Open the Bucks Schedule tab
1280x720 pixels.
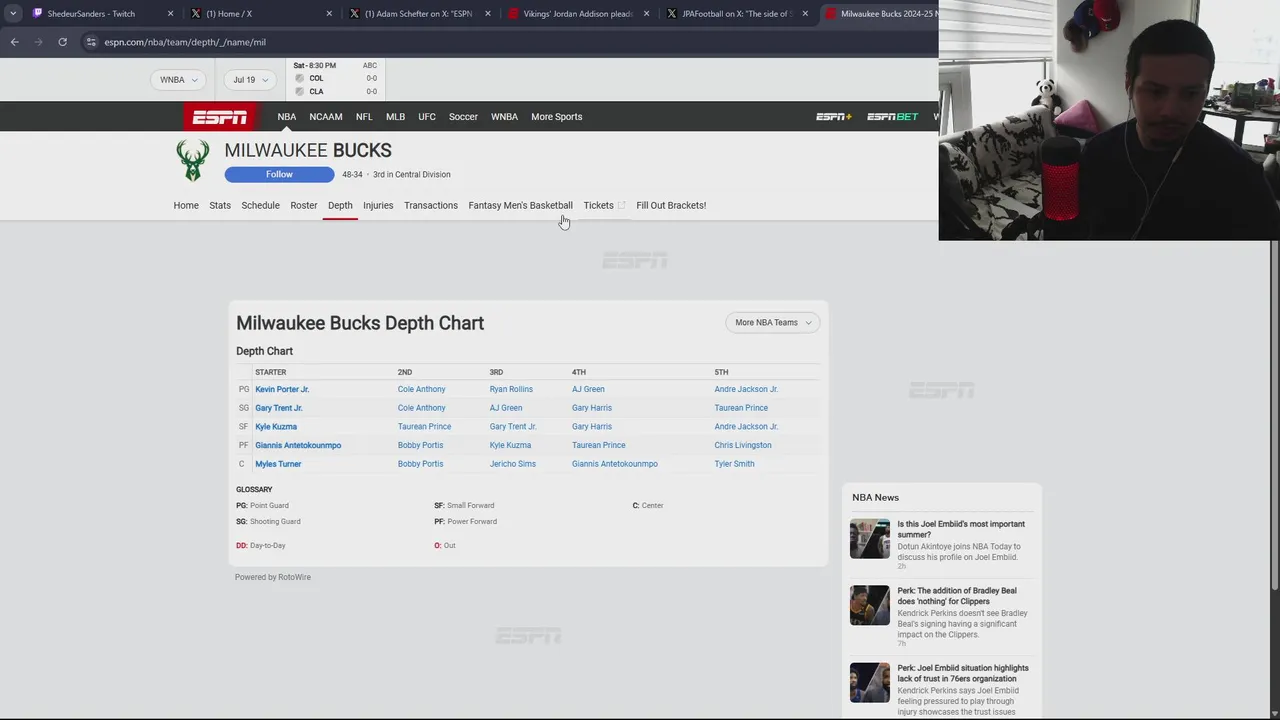click(260, 205)
